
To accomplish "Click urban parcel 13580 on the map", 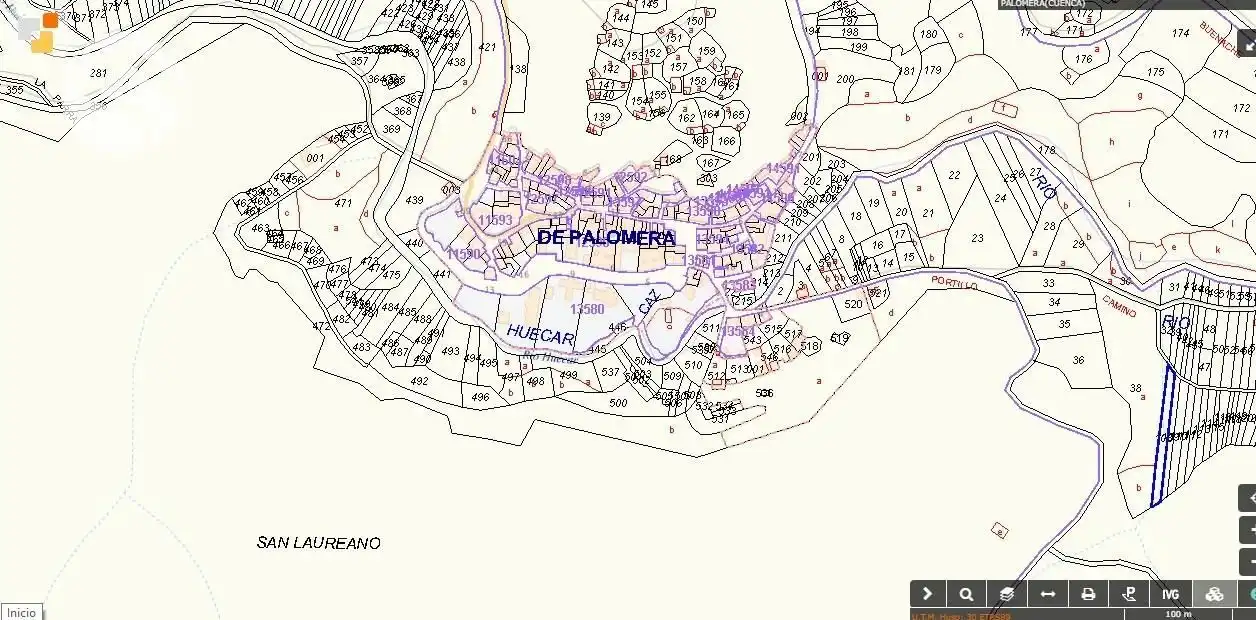I will click(587, 310).
